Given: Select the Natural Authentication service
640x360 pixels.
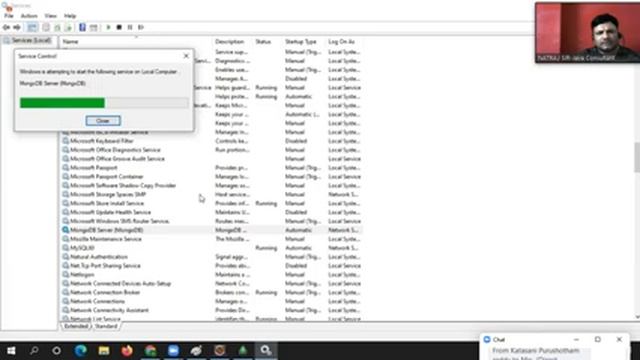Looking at the screenshot, I should pos(211,257).
